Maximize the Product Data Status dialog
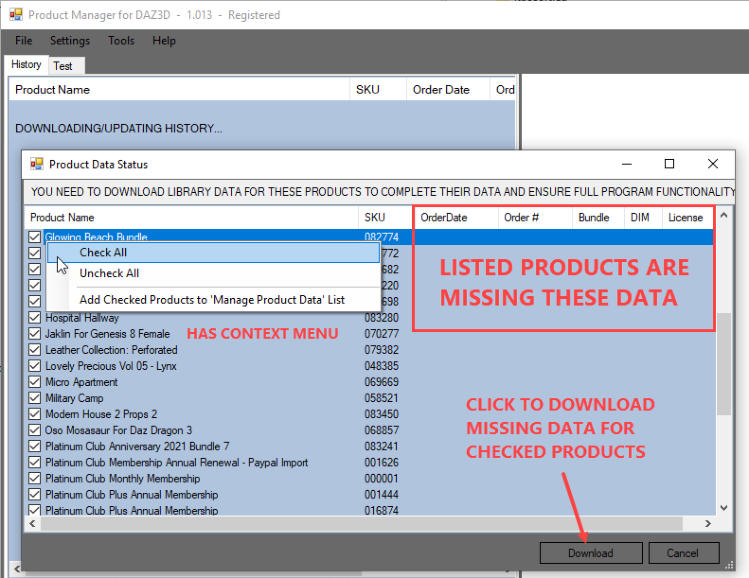 tap(670, 164)
